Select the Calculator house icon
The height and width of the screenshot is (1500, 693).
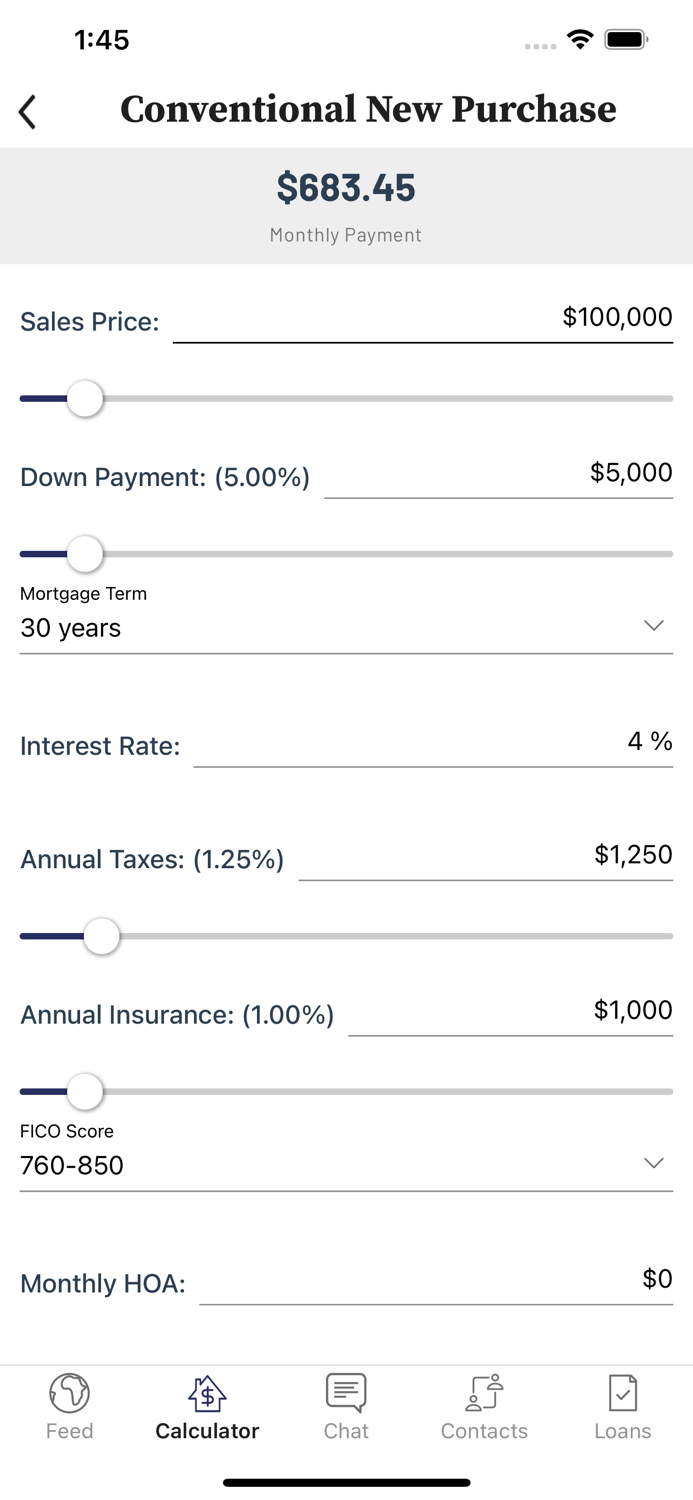(207, 1392)
